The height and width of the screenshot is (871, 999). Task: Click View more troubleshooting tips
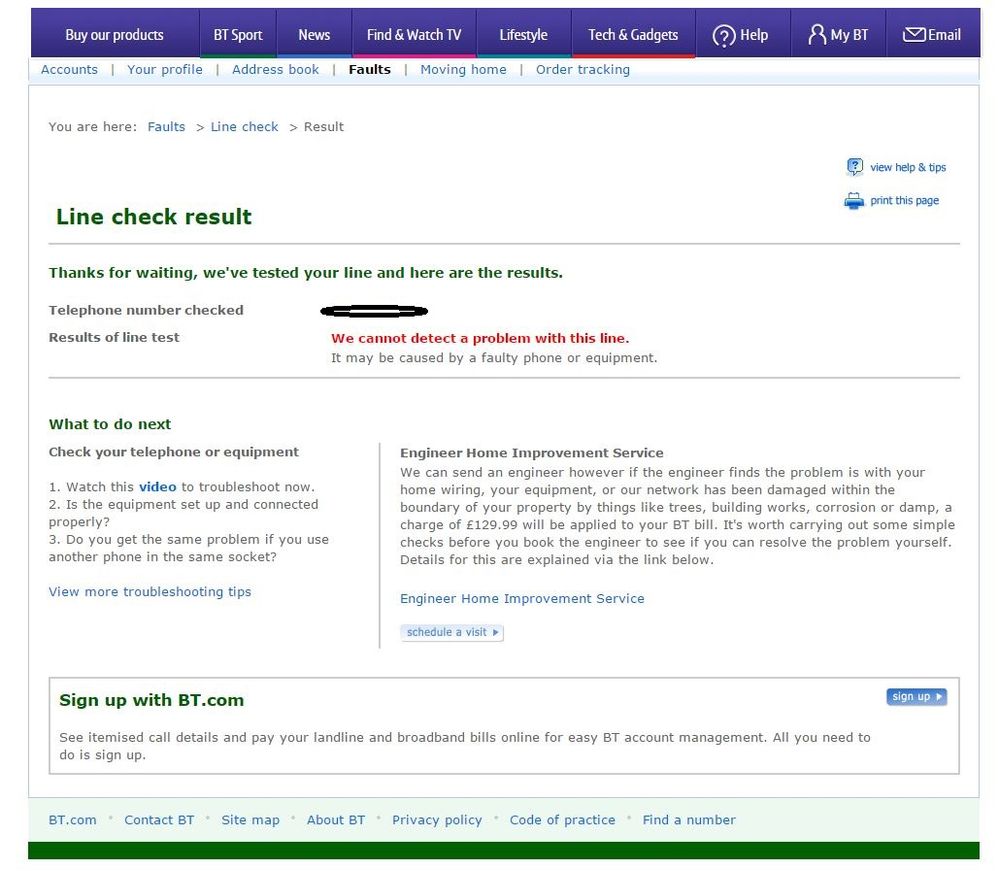tap(150, 592)
